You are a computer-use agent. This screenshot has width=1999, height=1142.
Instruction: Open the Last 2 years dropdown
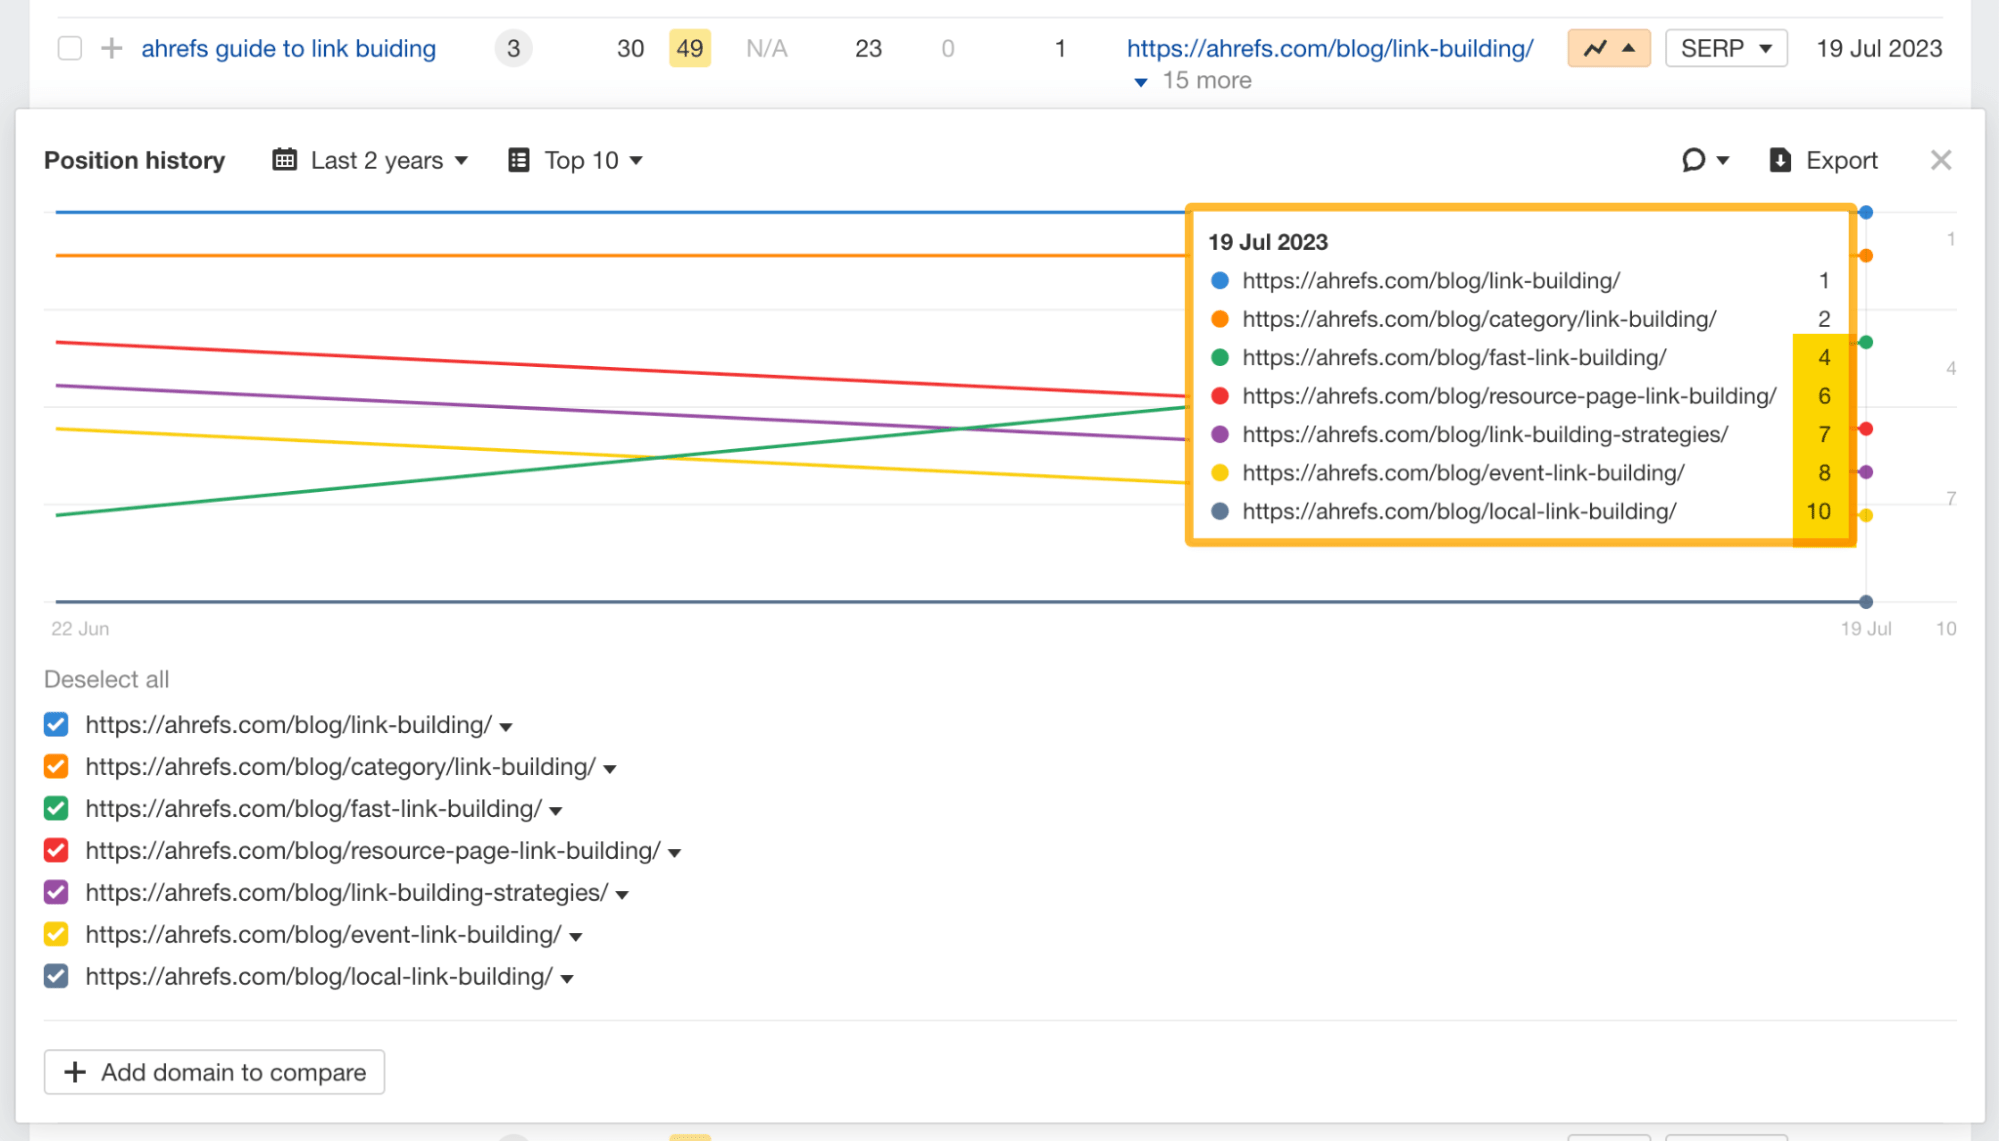point(378,160)
